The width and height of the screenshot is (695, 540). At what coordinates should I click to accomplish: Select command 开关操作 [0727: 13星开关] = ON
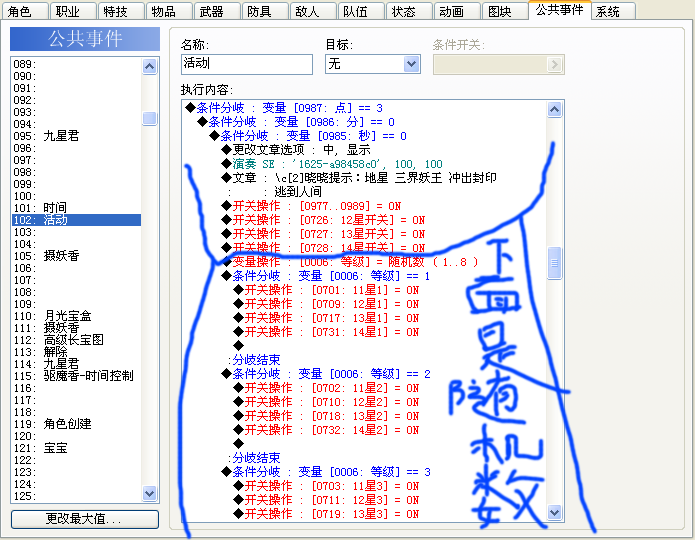[x=323, y=234]
